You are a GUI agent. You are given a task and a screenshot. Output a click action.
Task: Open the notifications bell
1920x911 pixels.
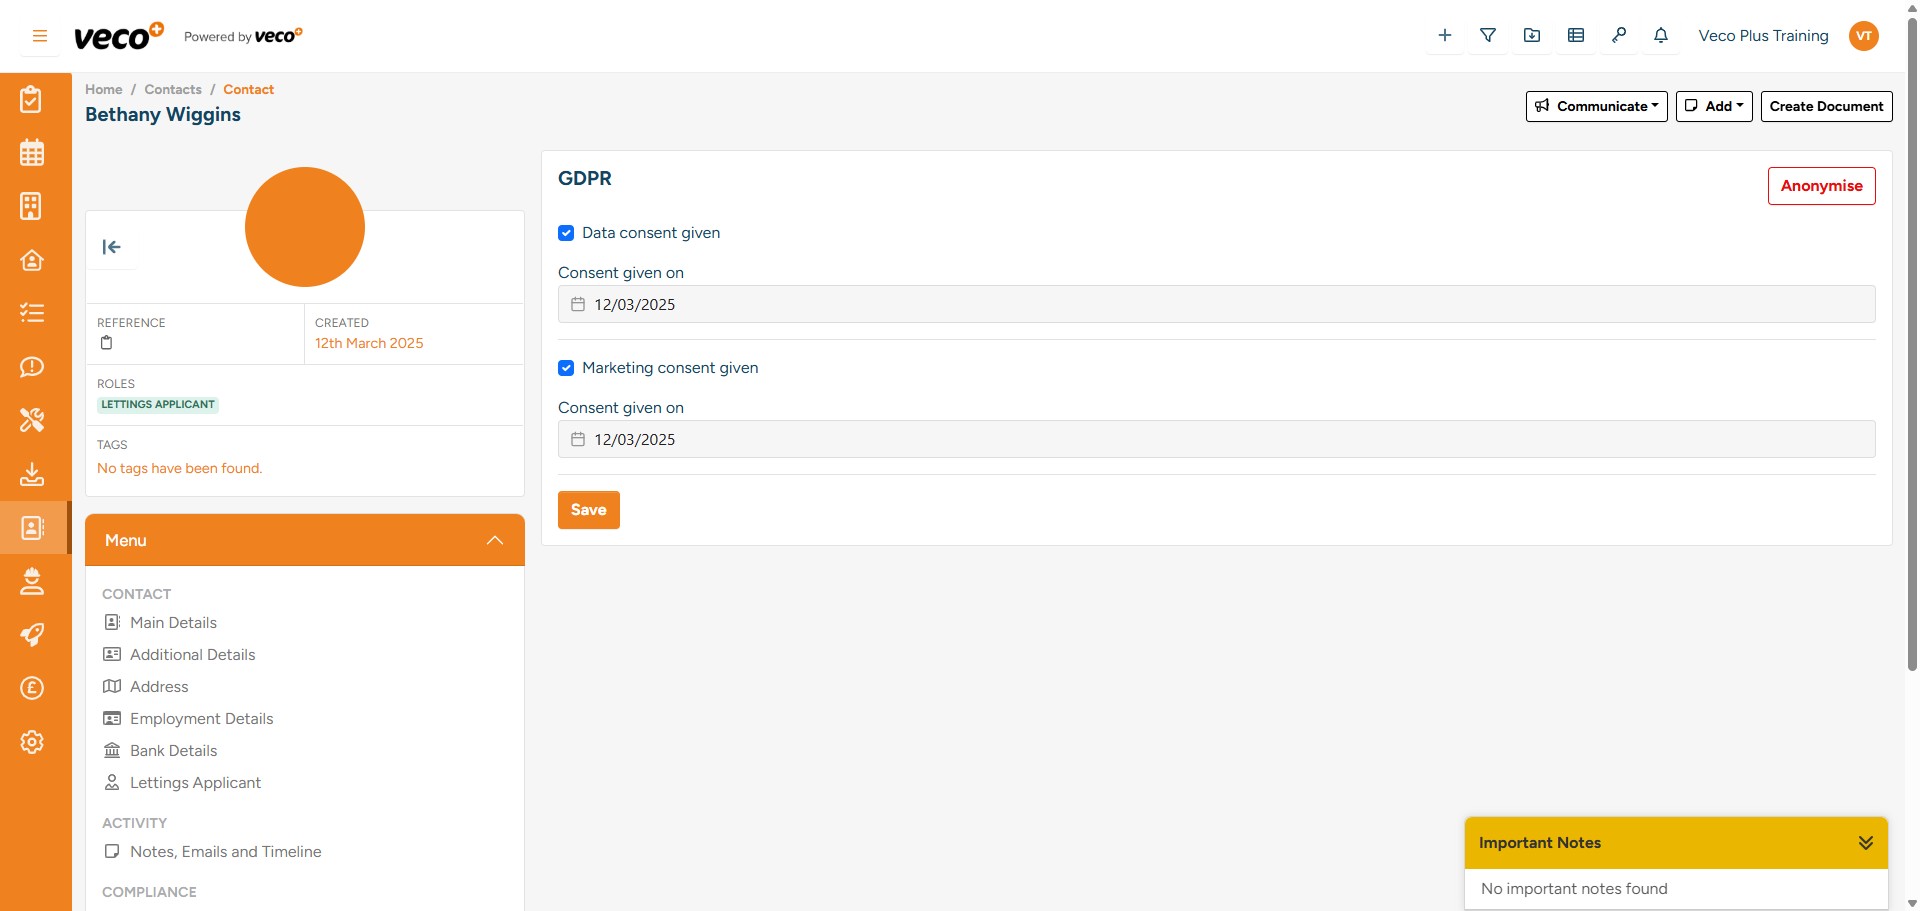coord(1661,35)
